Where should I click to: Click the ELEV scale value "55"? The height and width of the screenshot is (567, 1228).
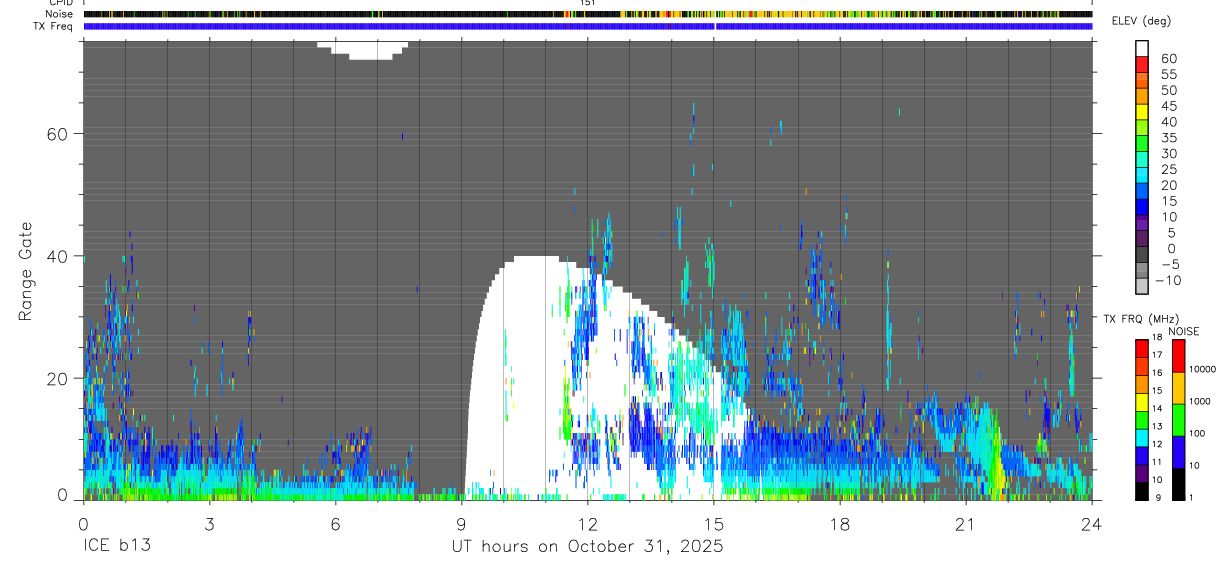pyautogui.click(x=1169, y=75)
